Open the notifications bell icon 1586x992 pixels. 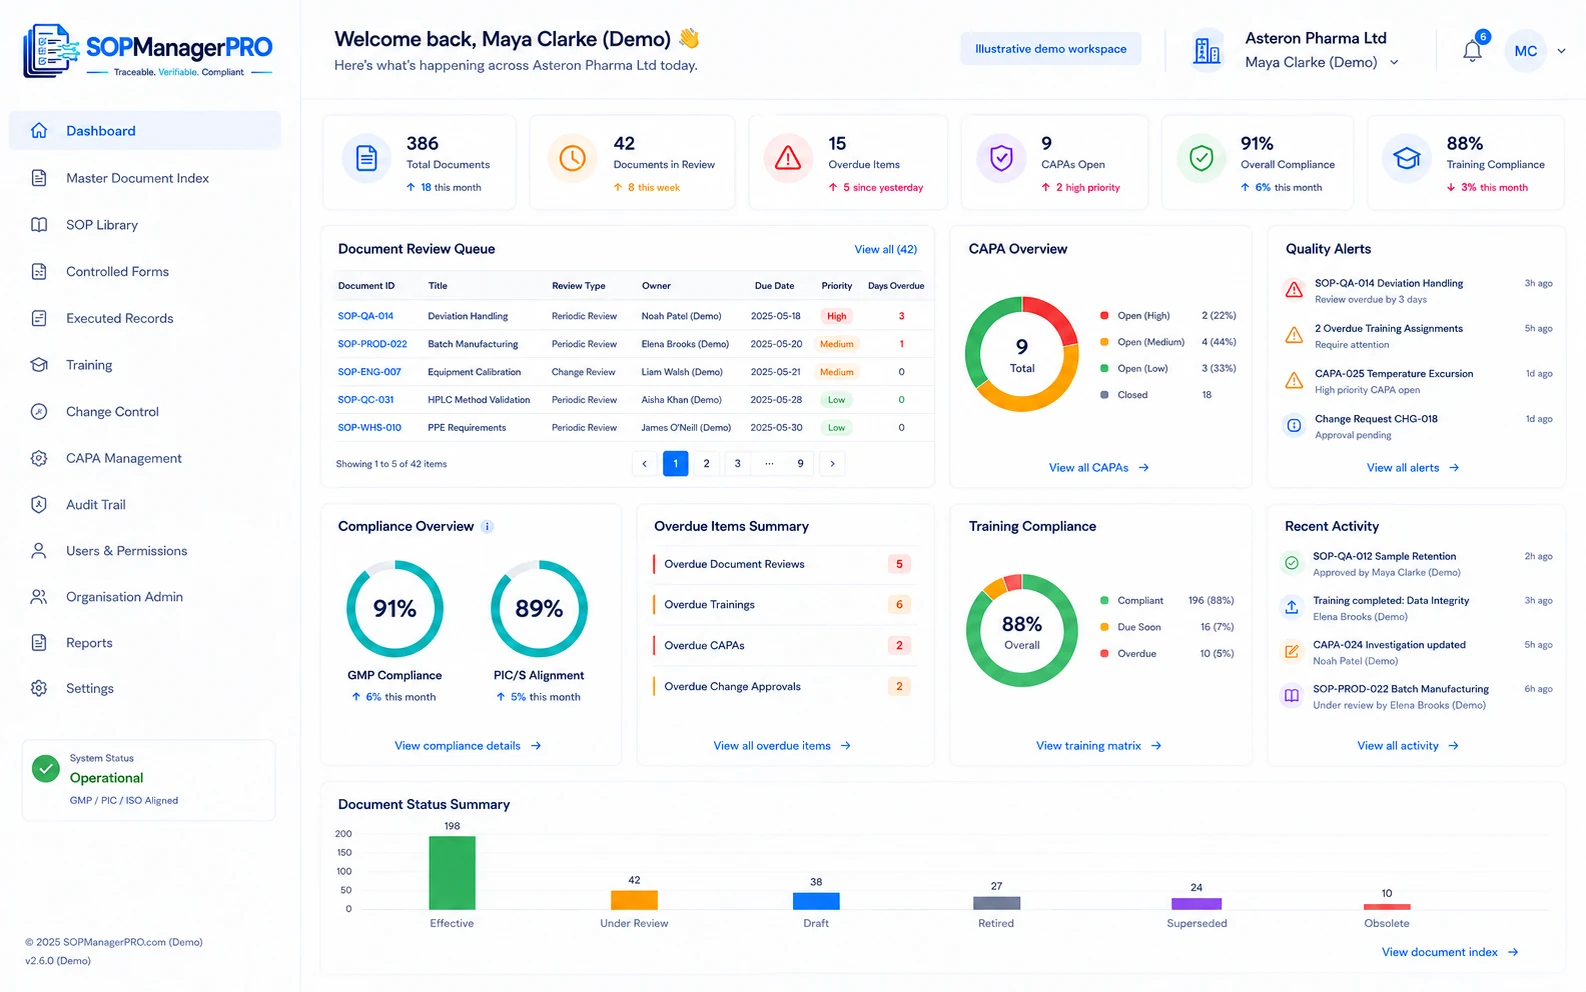pos(1472,51)
